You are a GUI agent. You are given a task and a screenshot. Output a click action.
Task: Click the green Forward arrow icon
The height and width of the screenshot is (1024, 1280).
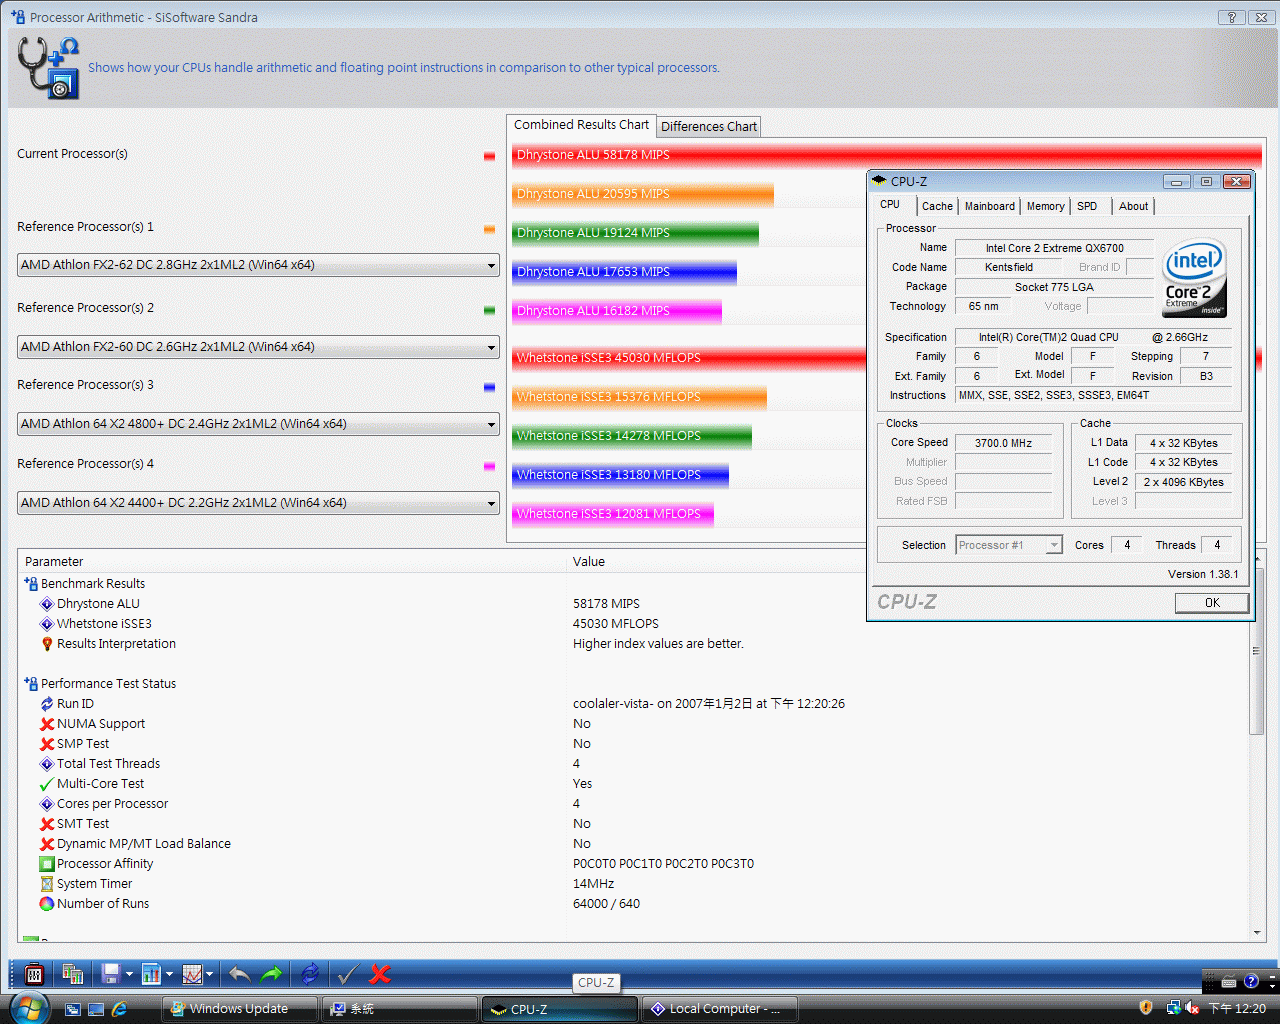coord(271,974)
